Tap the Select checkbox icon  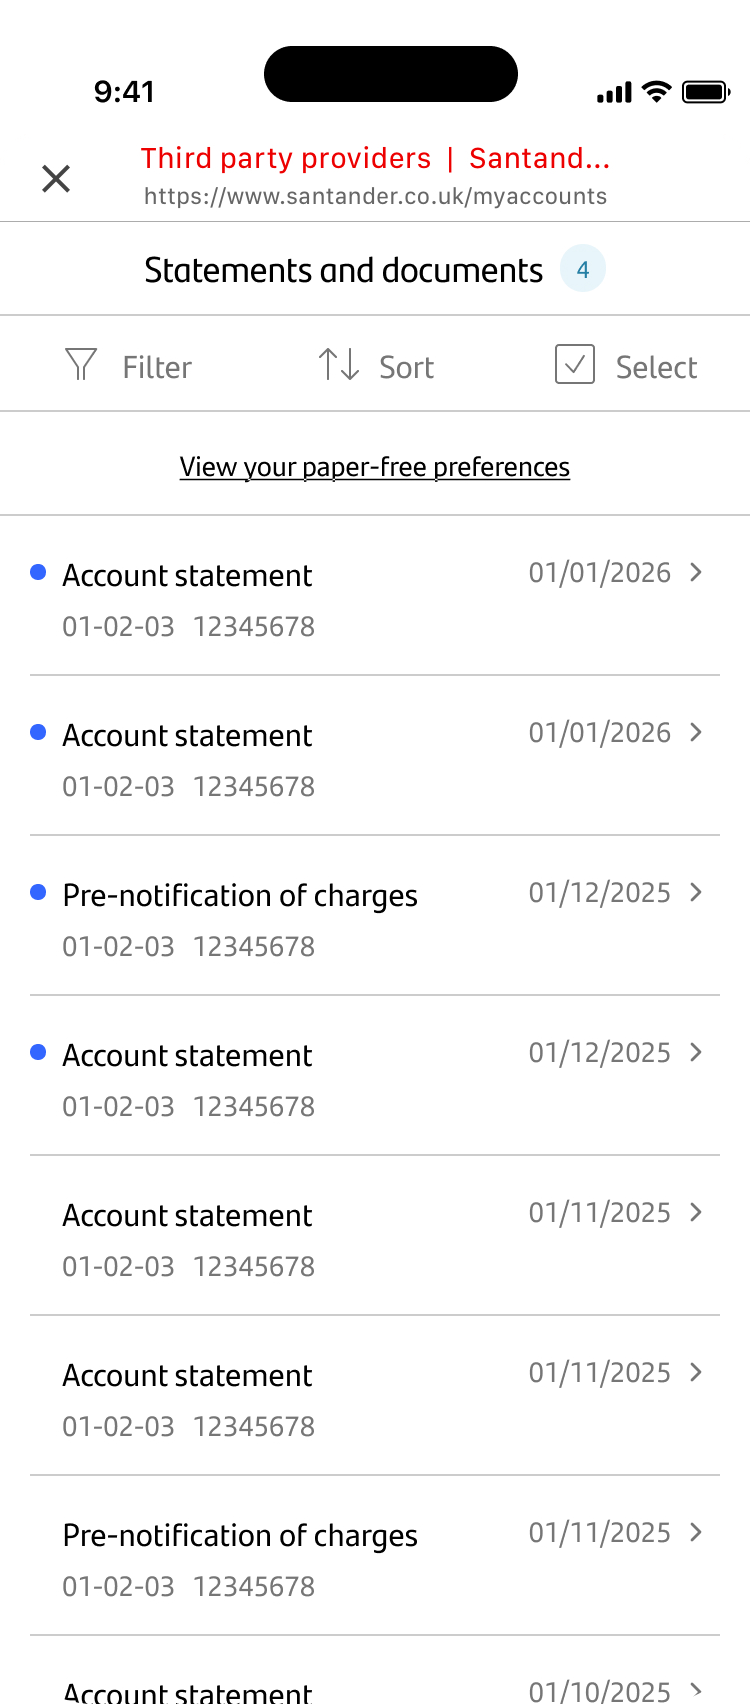click(575, 365)
